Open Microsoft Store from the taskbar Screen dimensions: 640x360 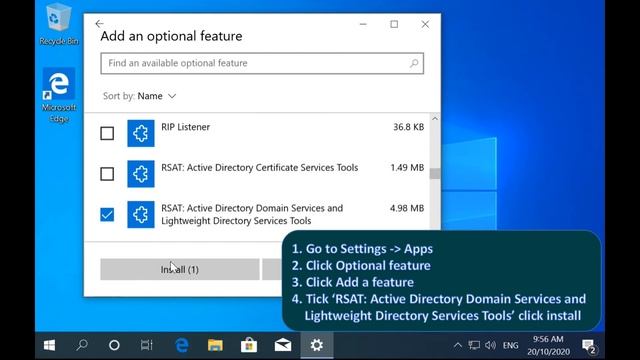tap(249, 345)
